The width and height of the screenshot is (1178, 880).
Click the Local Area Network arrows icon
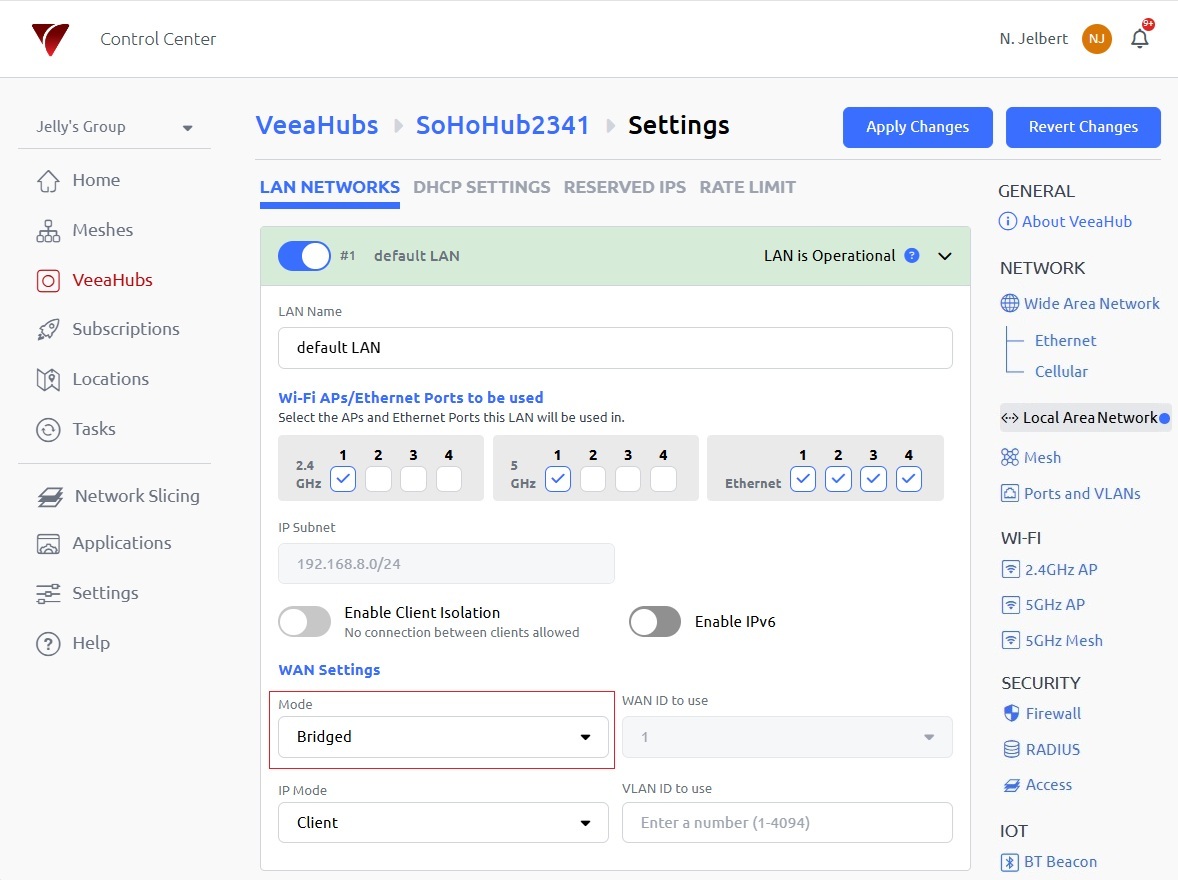pos(1010,418)
